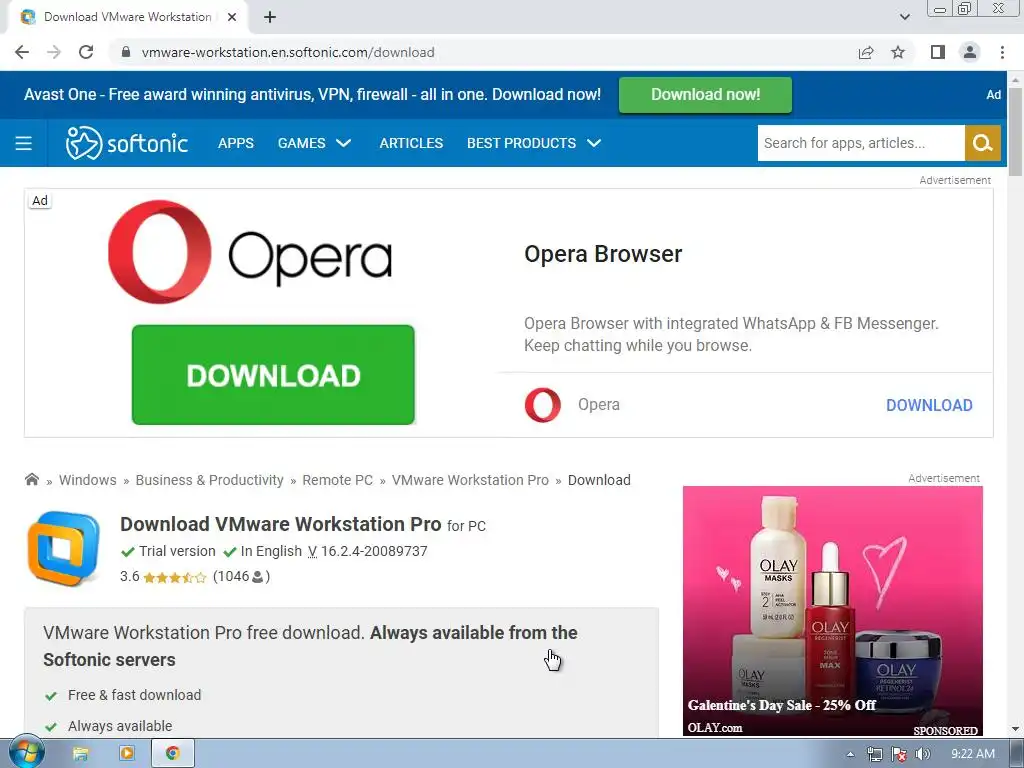Click the VMware Workstation Pro app icon
Viewport: 1024px width, 768px height.
tap(63, 549)
